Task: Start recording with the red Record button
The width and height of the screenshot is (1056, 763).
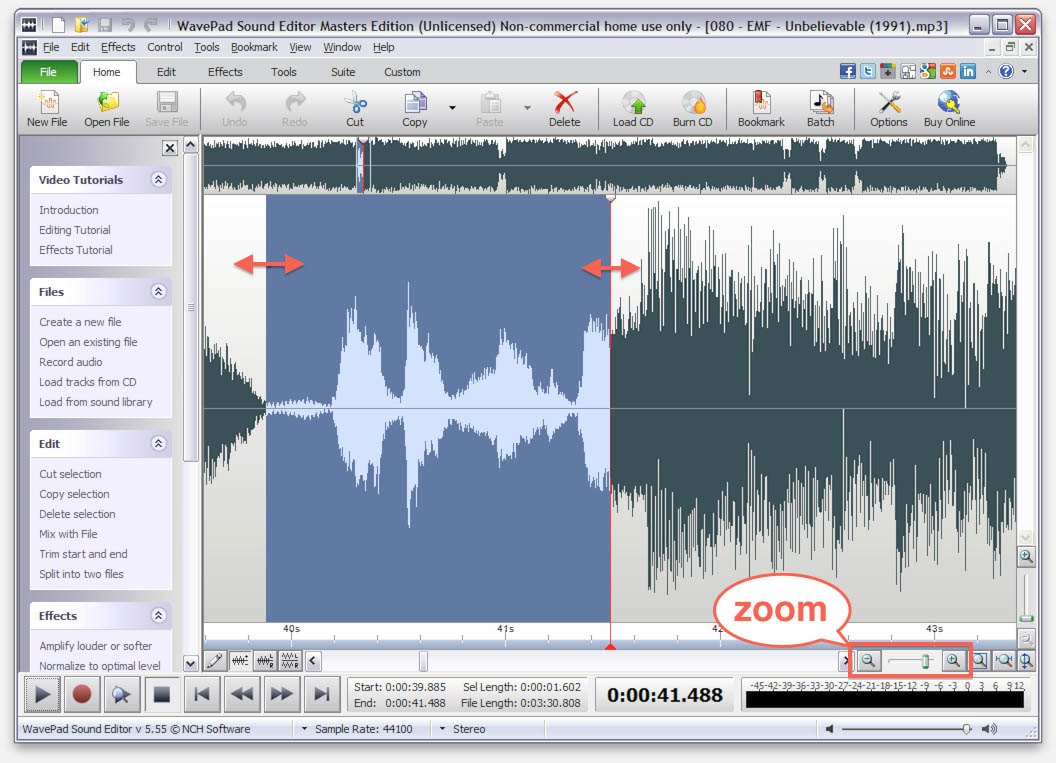Action: click(81, 694)
